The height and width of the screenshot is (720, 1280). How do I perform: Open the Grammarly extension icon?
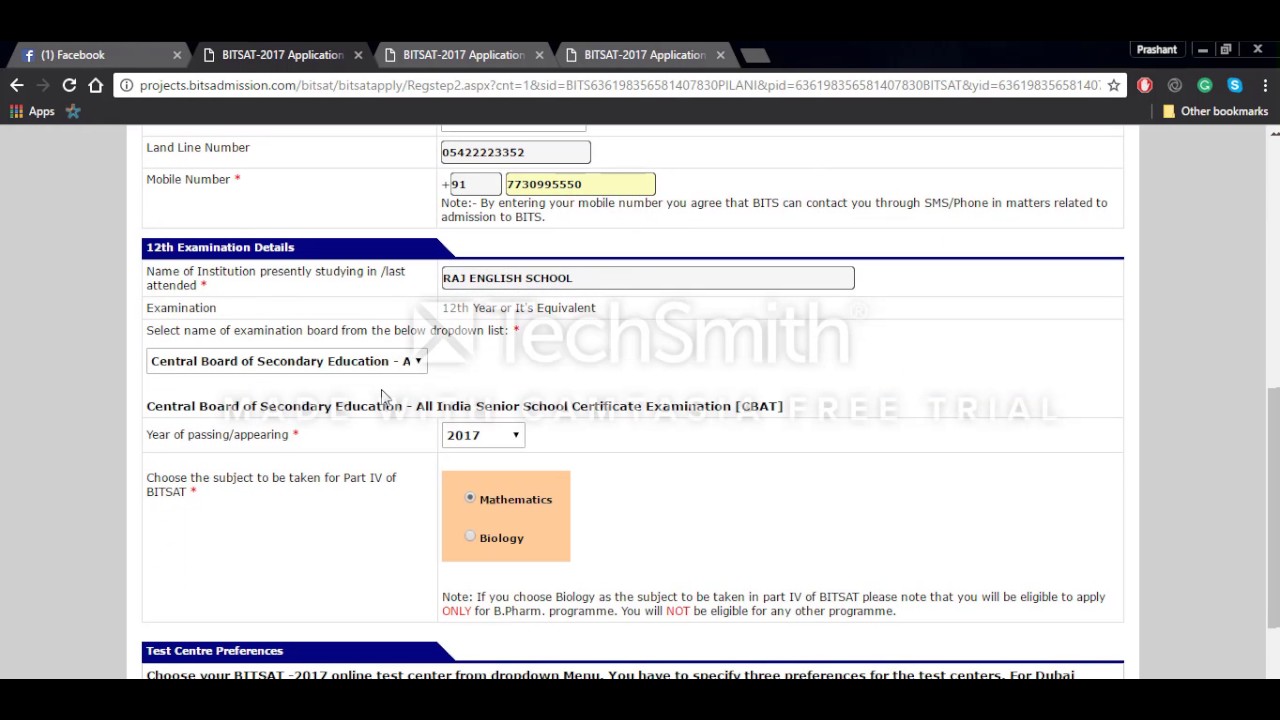[1205, 85]
